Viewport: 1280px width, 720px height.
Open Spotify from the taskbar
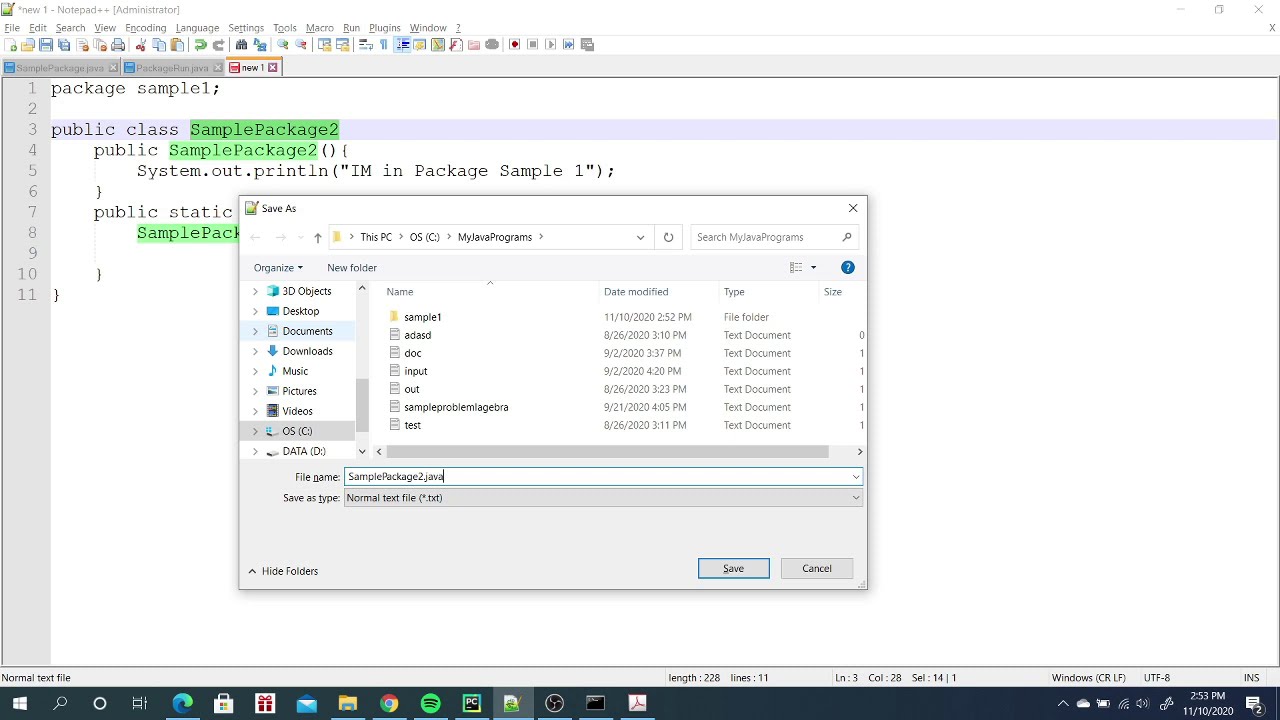pos(430,704)
